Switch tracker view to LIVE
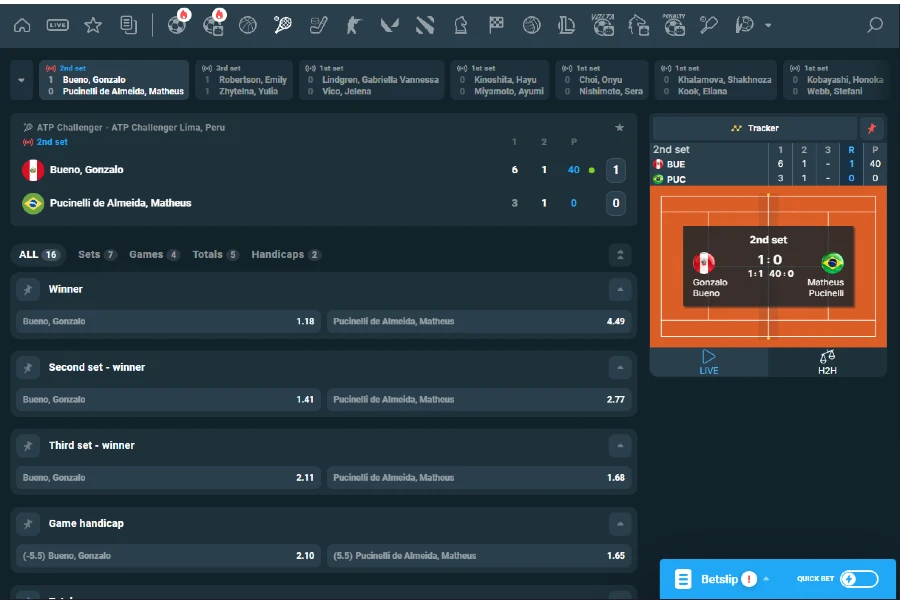This screenshot has width=900, height=600. (708, 364)
